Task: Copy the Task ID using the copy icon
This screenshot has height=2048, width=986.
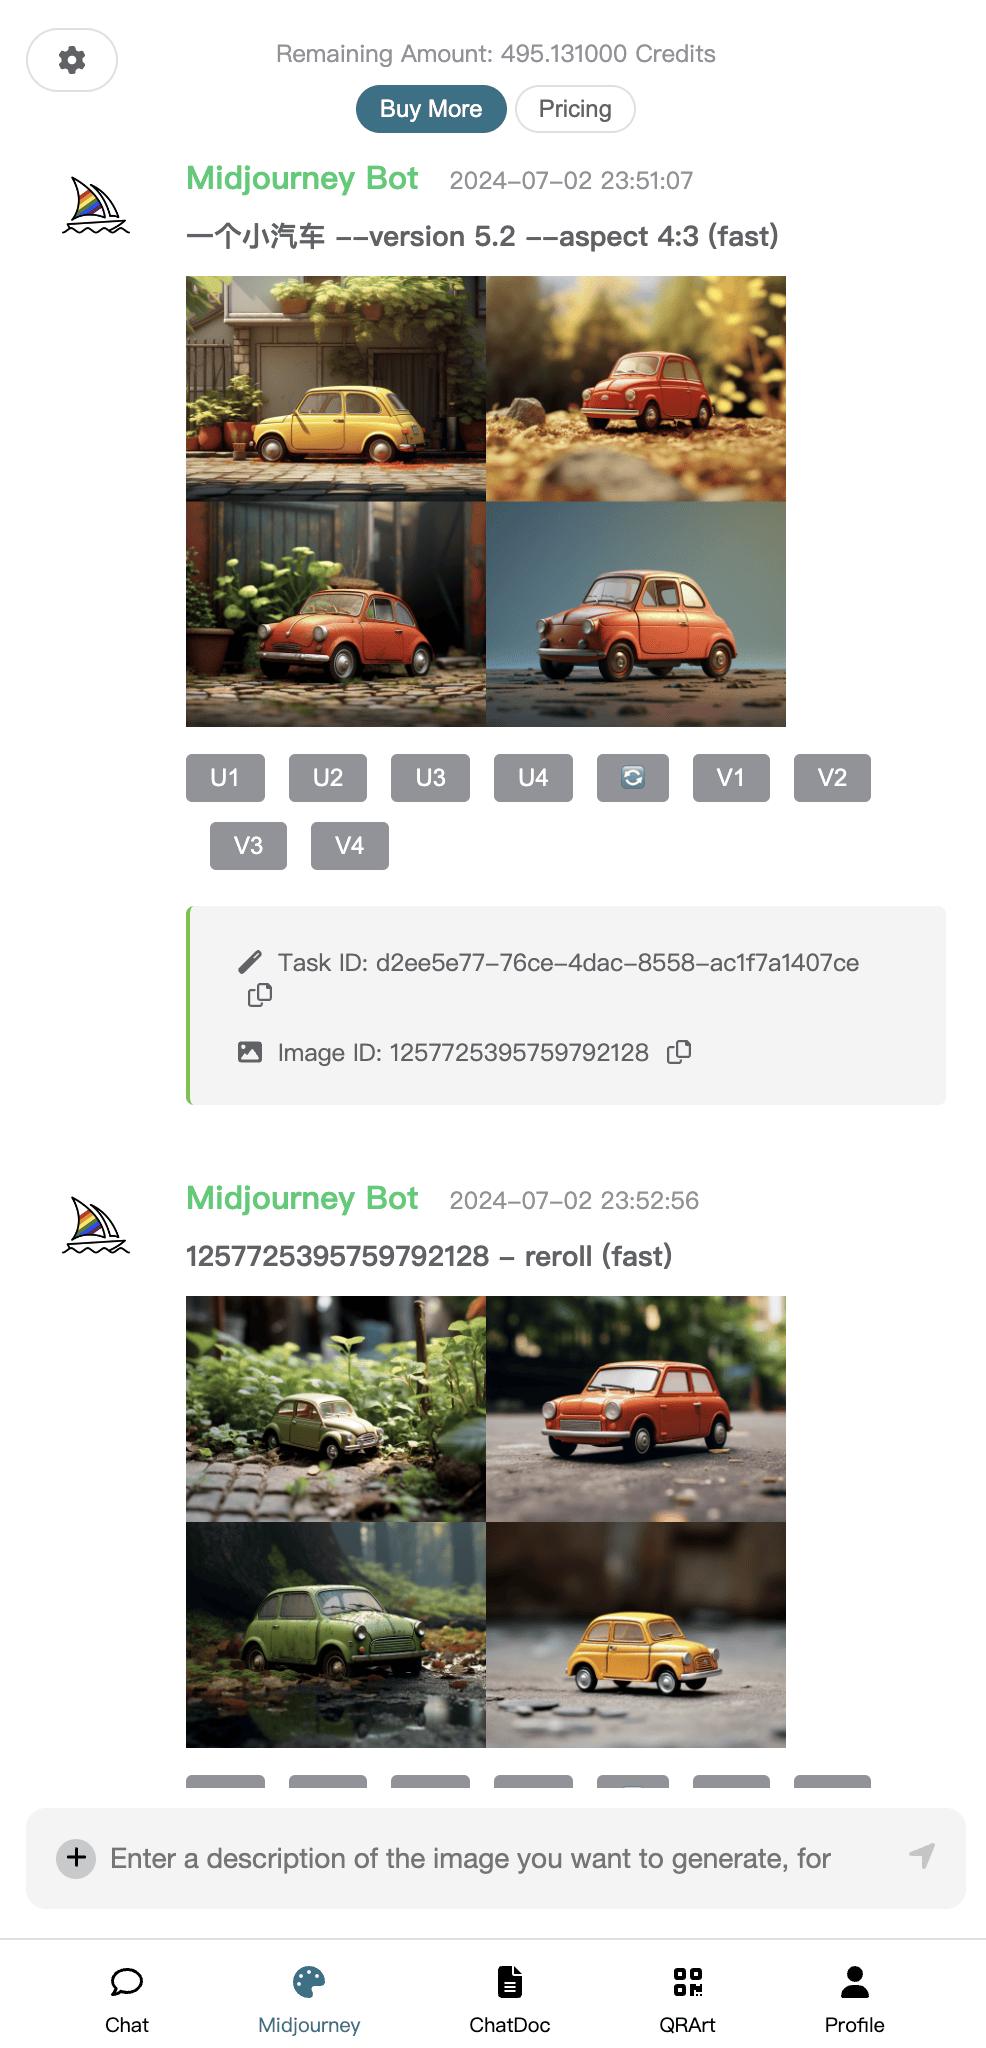Action: point(260,994)
